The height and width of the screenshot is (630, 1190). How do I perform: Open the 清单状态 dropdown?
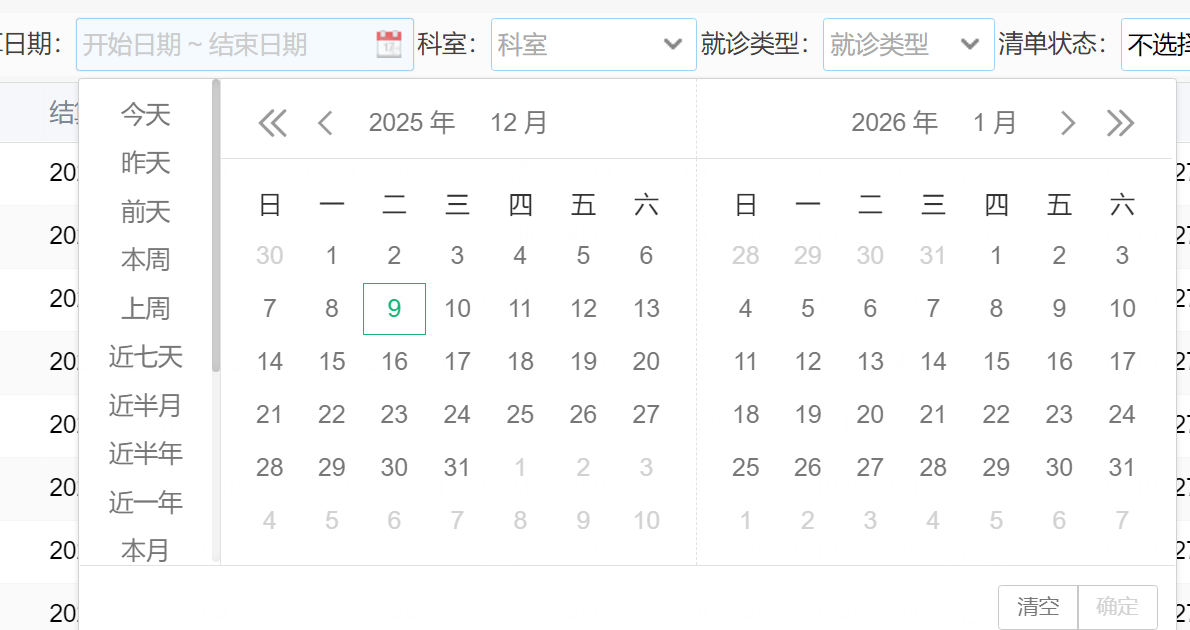tap(1156, 44)
